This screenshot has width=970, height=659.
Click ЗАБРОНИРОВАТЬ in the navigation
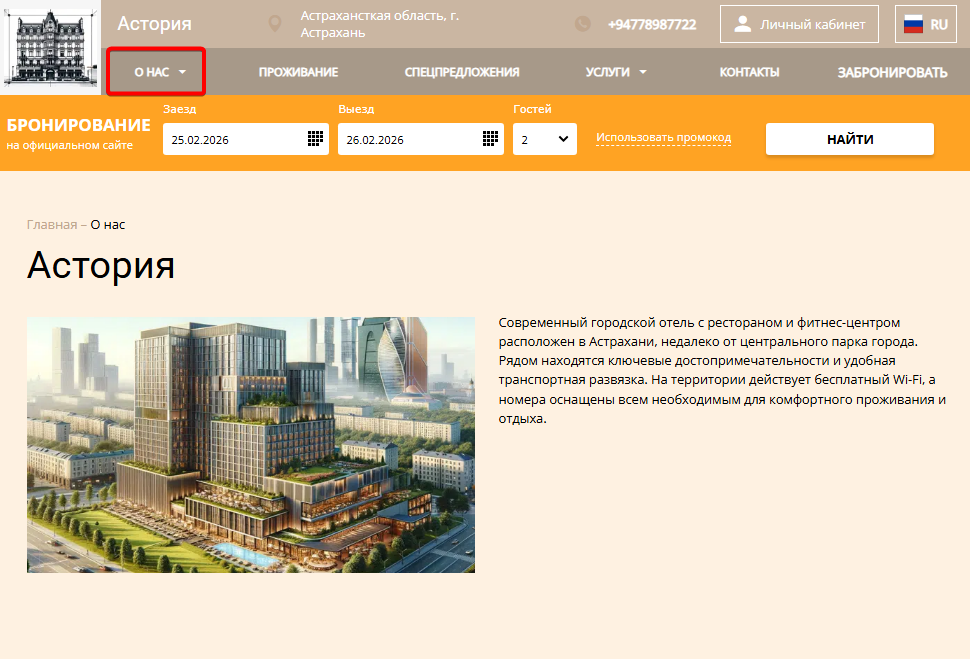[892, 72]
